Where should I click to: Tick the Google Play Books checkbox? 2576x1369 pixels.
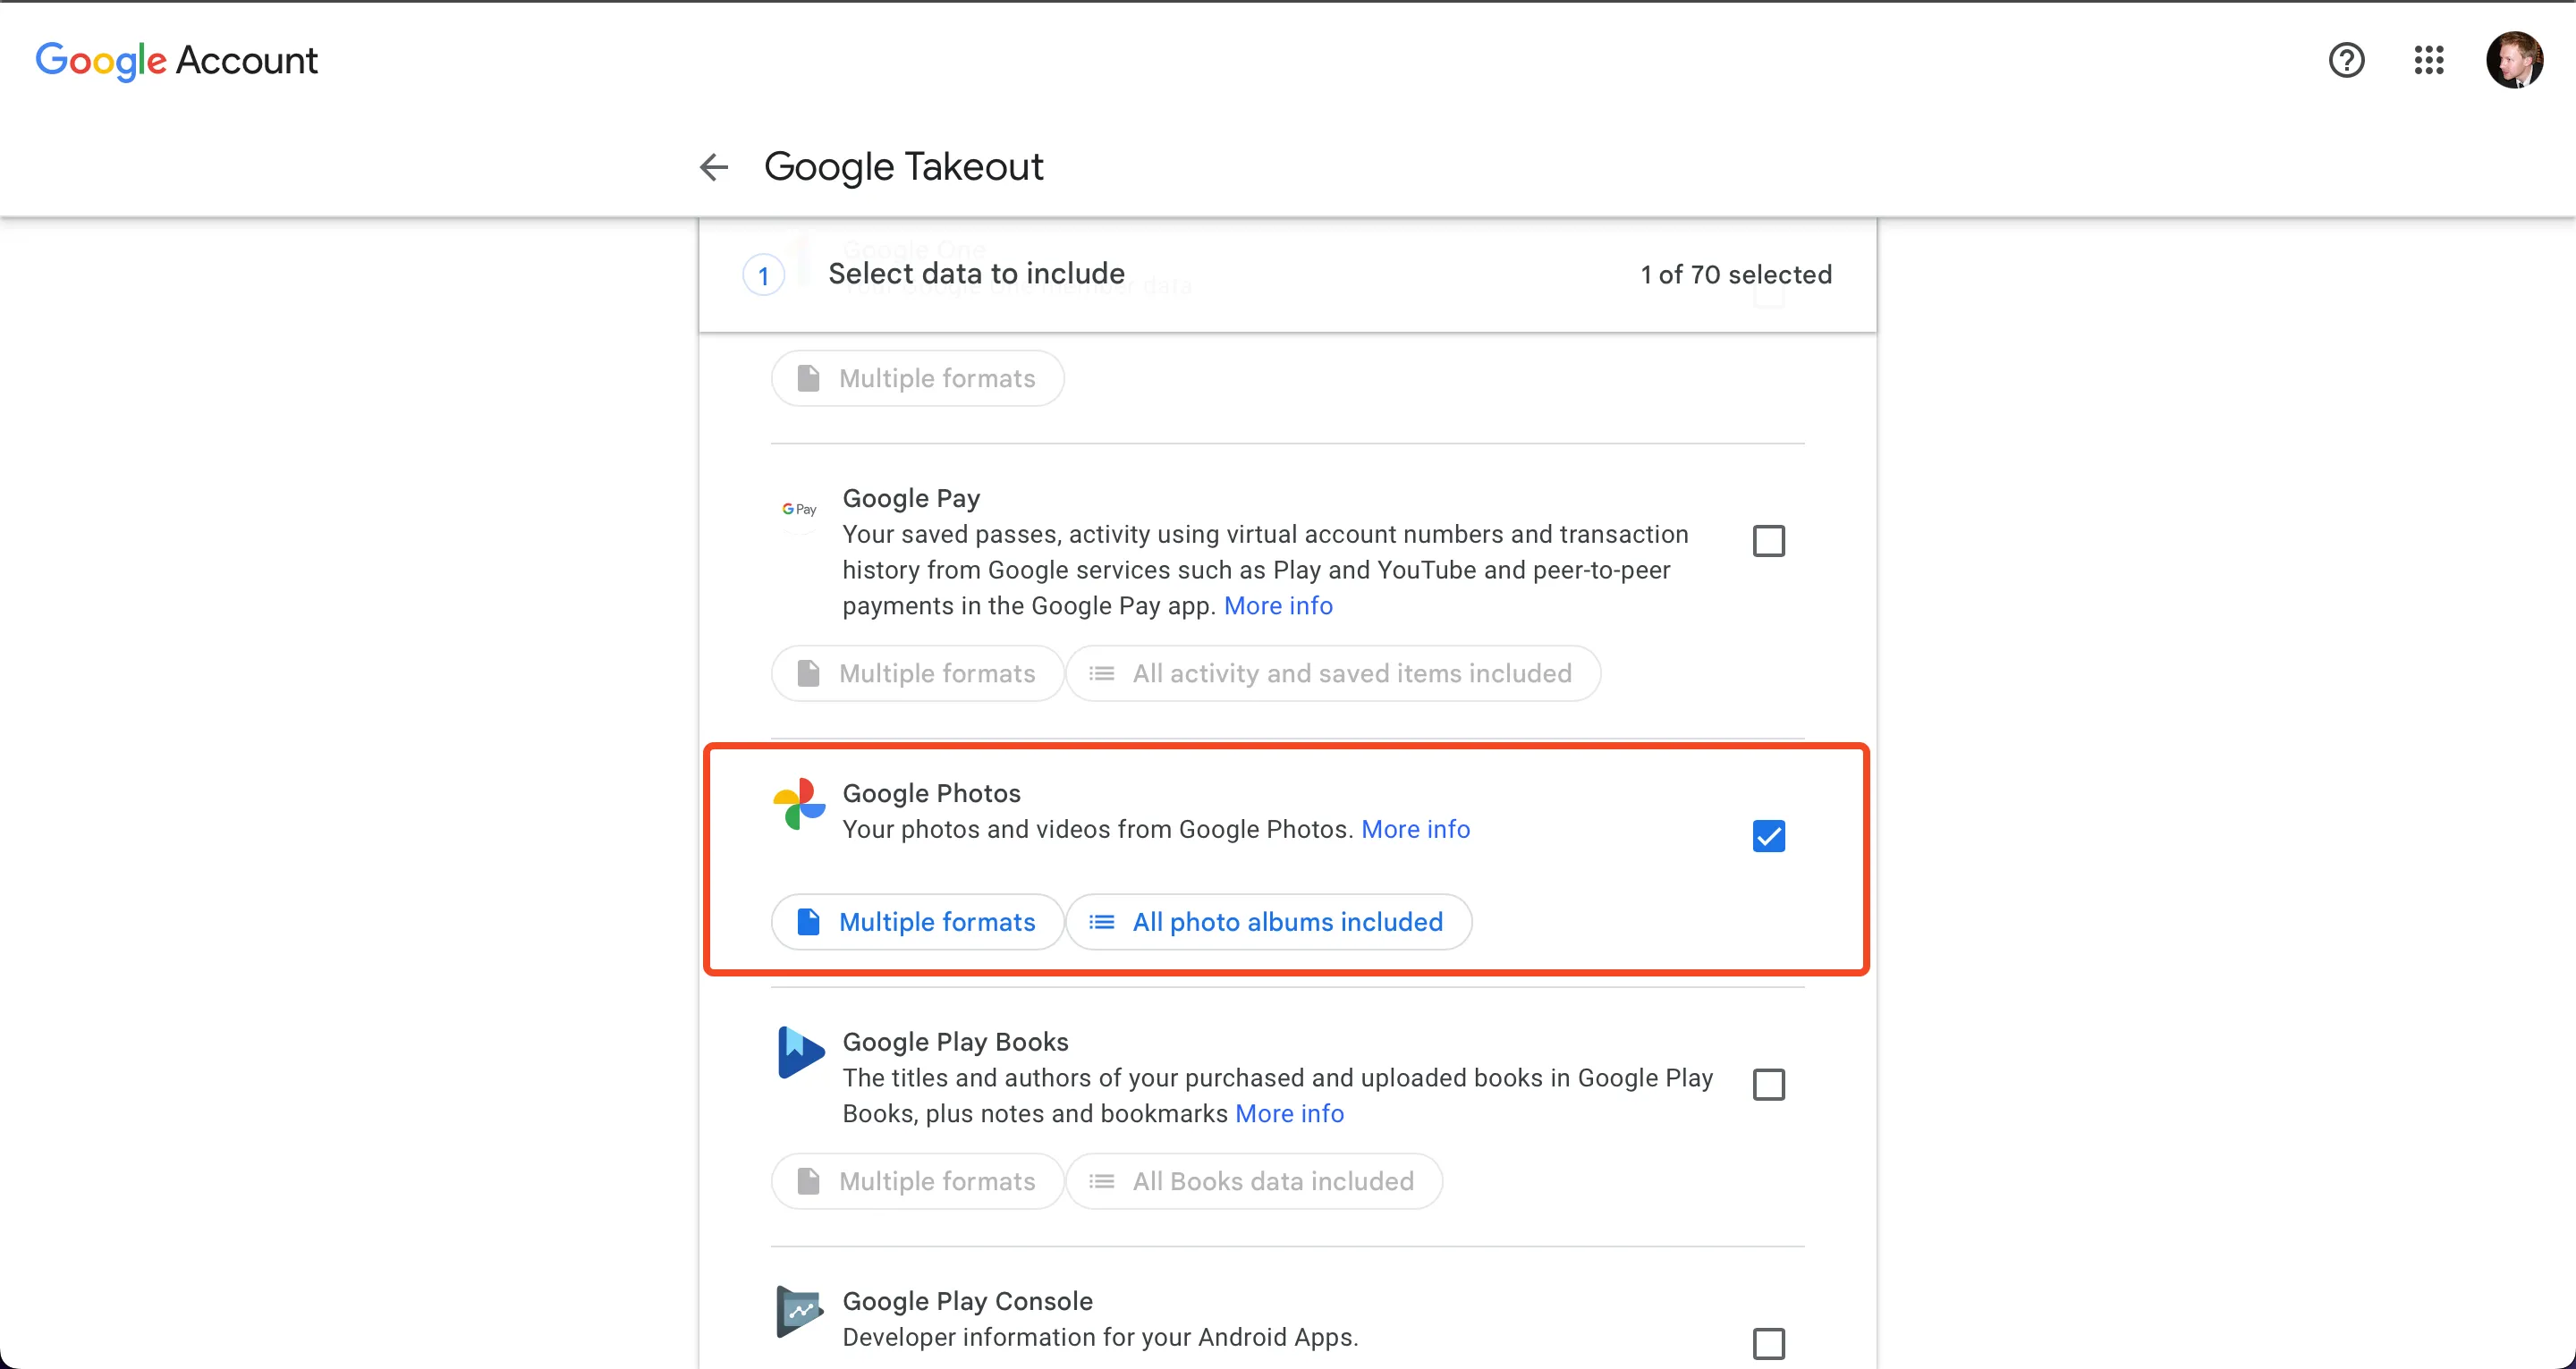point(1768,1085)
